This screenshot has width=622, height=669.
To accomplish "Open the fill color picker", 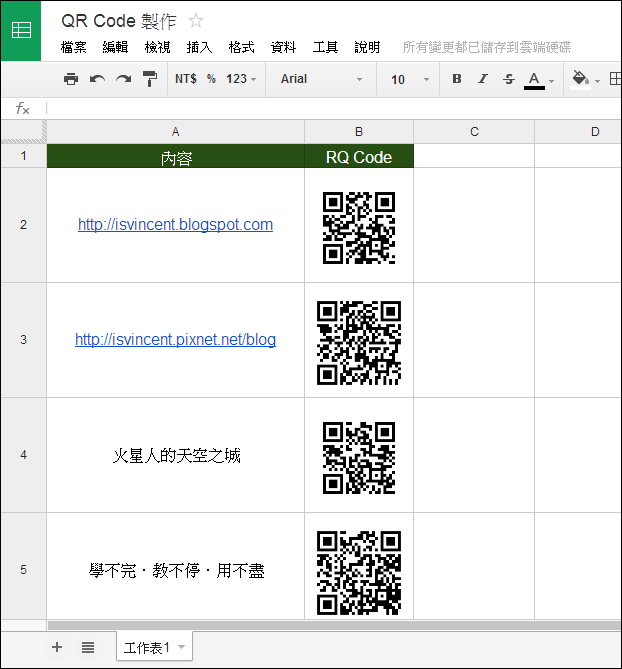I will [580, 79].
